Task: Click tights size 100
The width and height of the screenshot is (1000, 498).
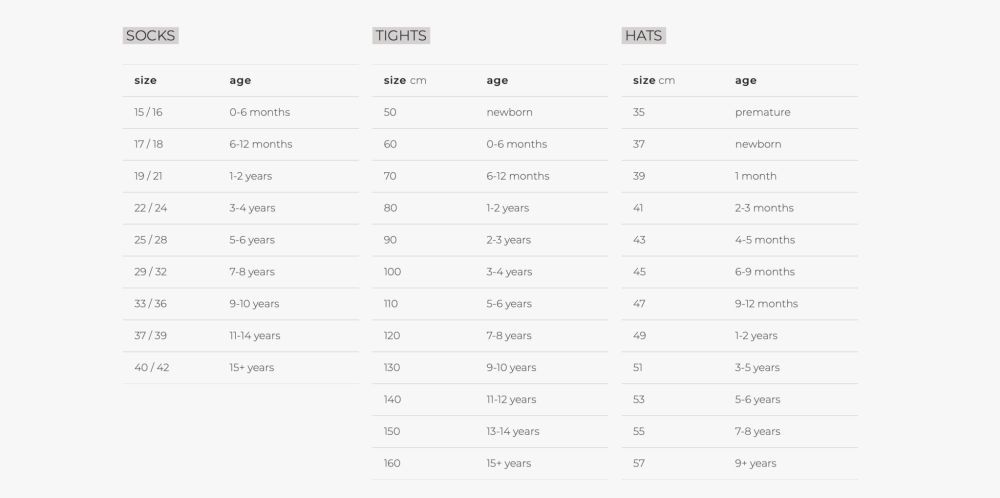Action: (392, 272)
